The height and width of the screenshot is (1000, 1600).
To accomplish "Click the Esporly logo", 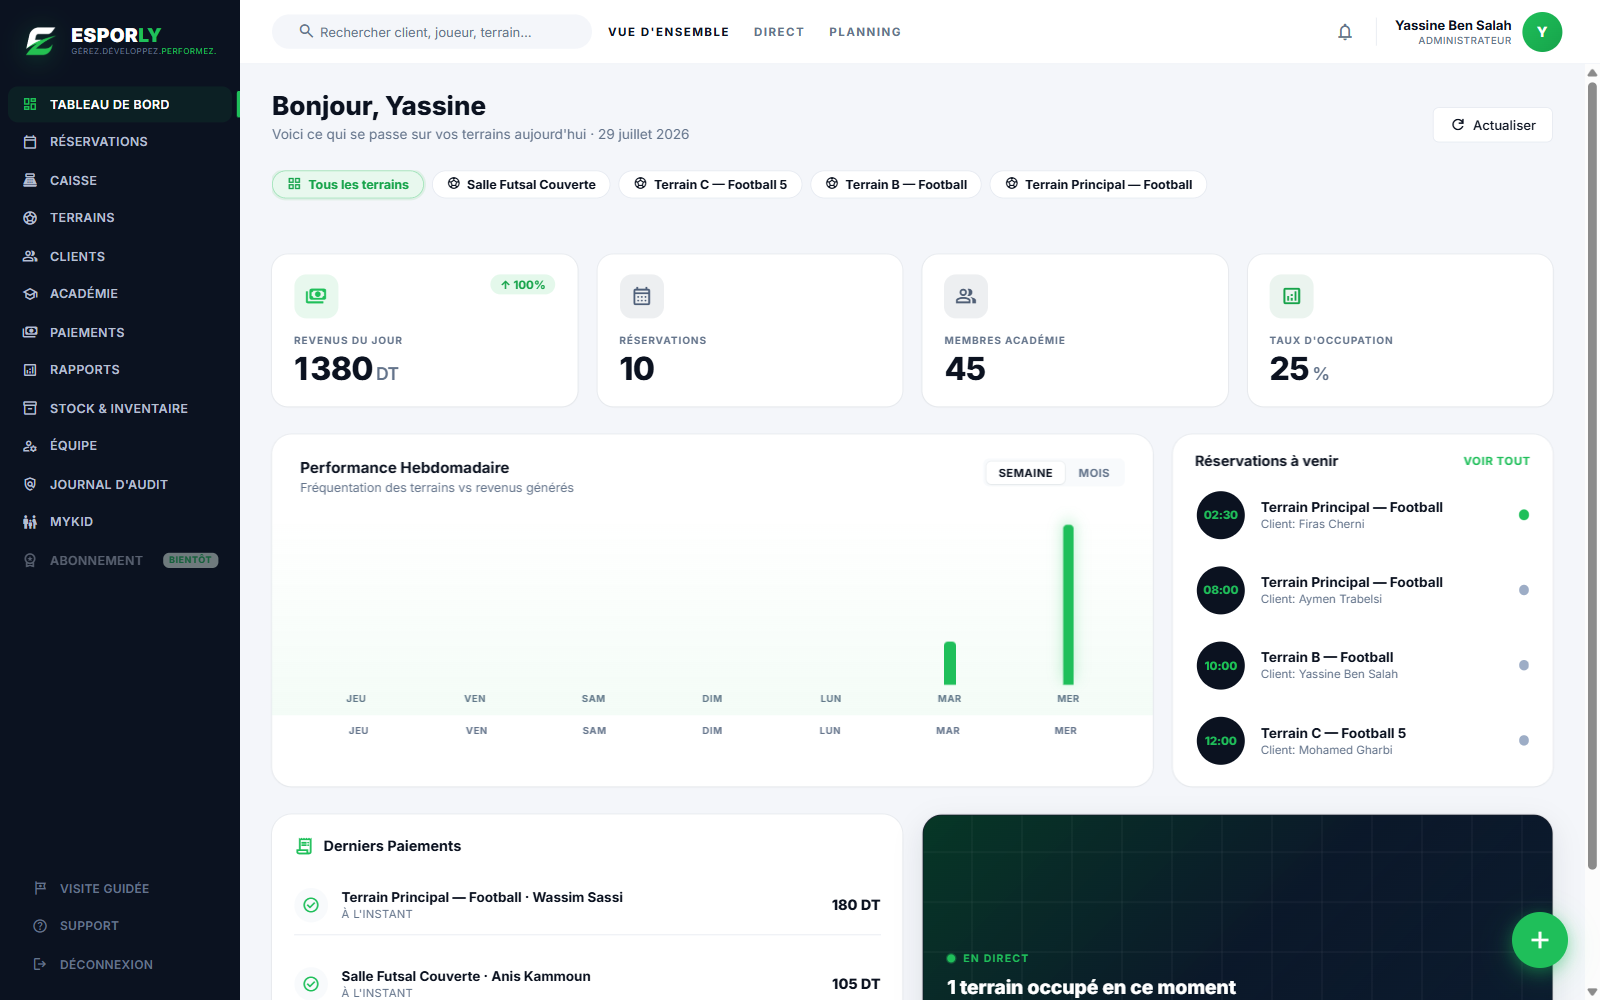I will [x=120, y=41].
